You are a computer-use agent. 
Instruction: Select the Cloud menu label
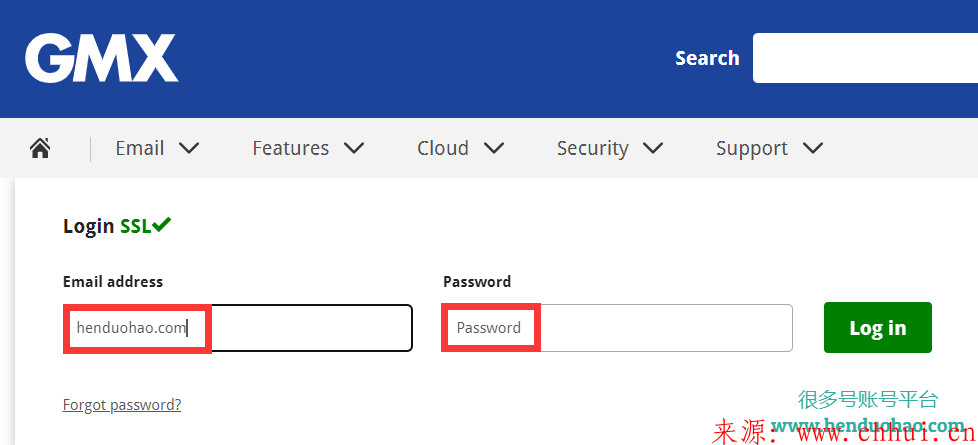point(443,149)
